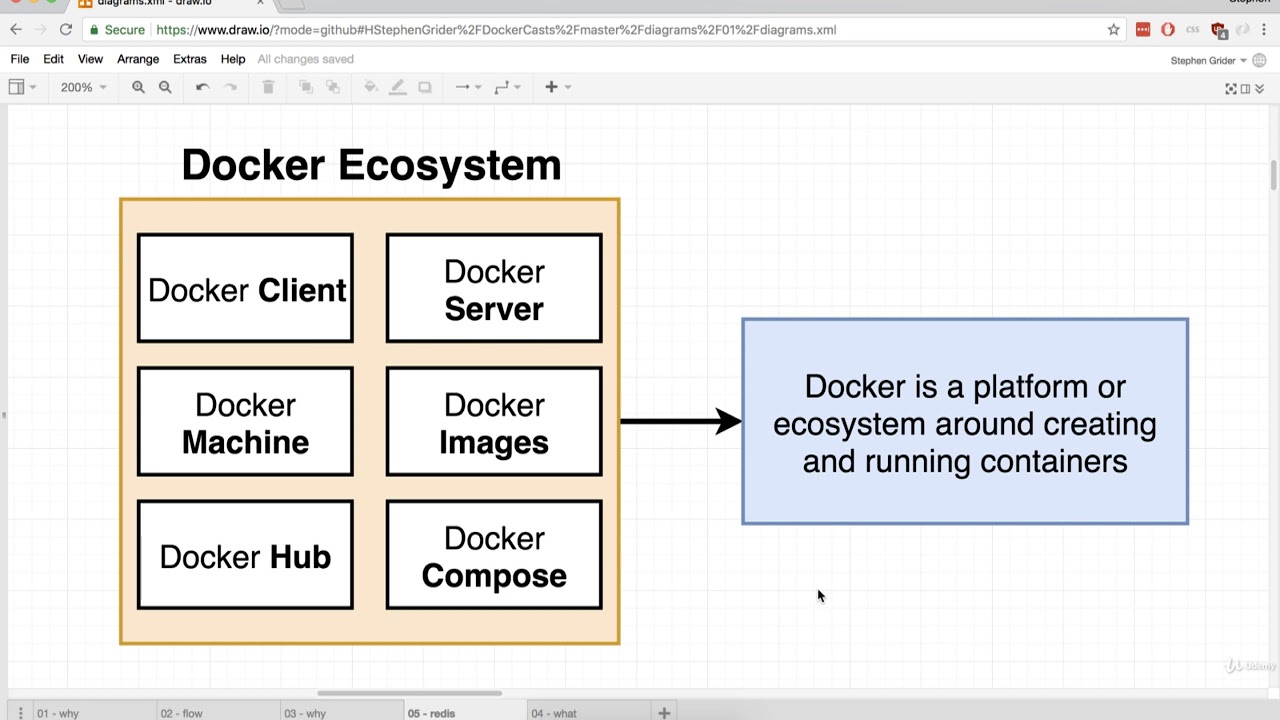Expand the view layout dropdown arrow
The height and width of the screenshot is (720, 1280).
32,87
